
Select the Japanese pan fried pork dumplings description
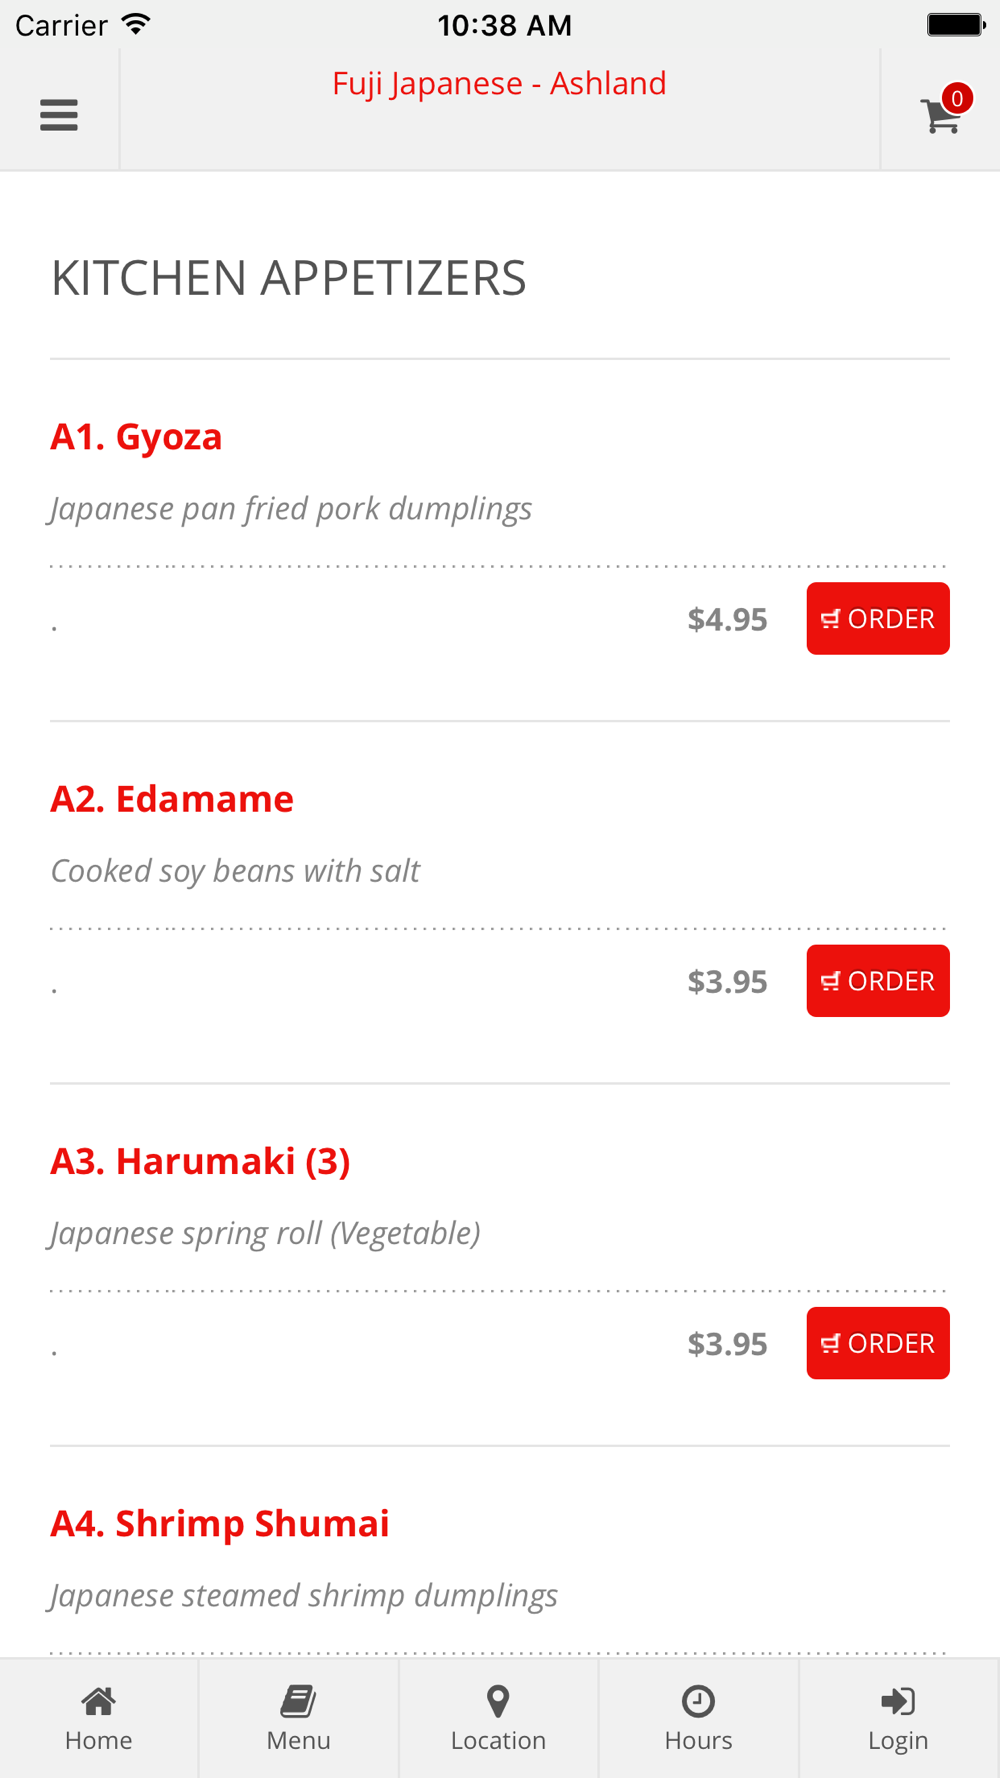(x=290, y=509)
